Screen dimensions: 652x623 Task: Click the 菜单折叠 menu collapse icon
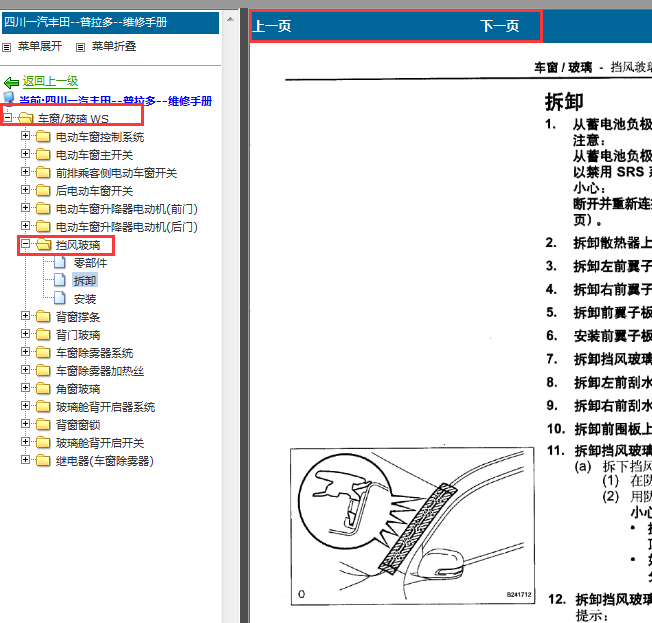tap(81, 47)
